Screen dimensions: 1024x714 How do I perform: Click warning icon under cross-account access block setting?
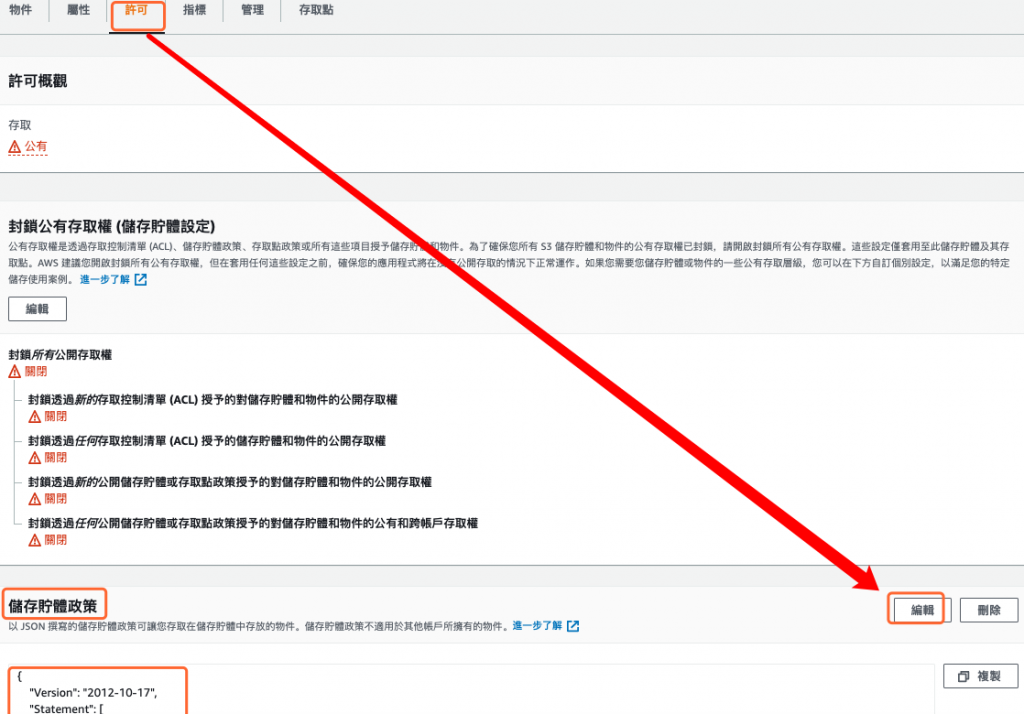35,540
